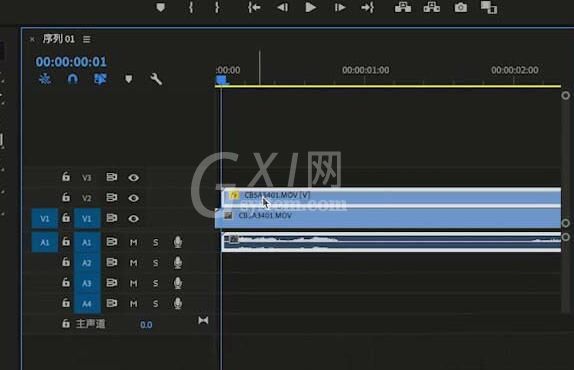Mark Out point with the right brace
Image resolution: width=574 pixels, height=370 pixels.
click(x=217, y=7)
